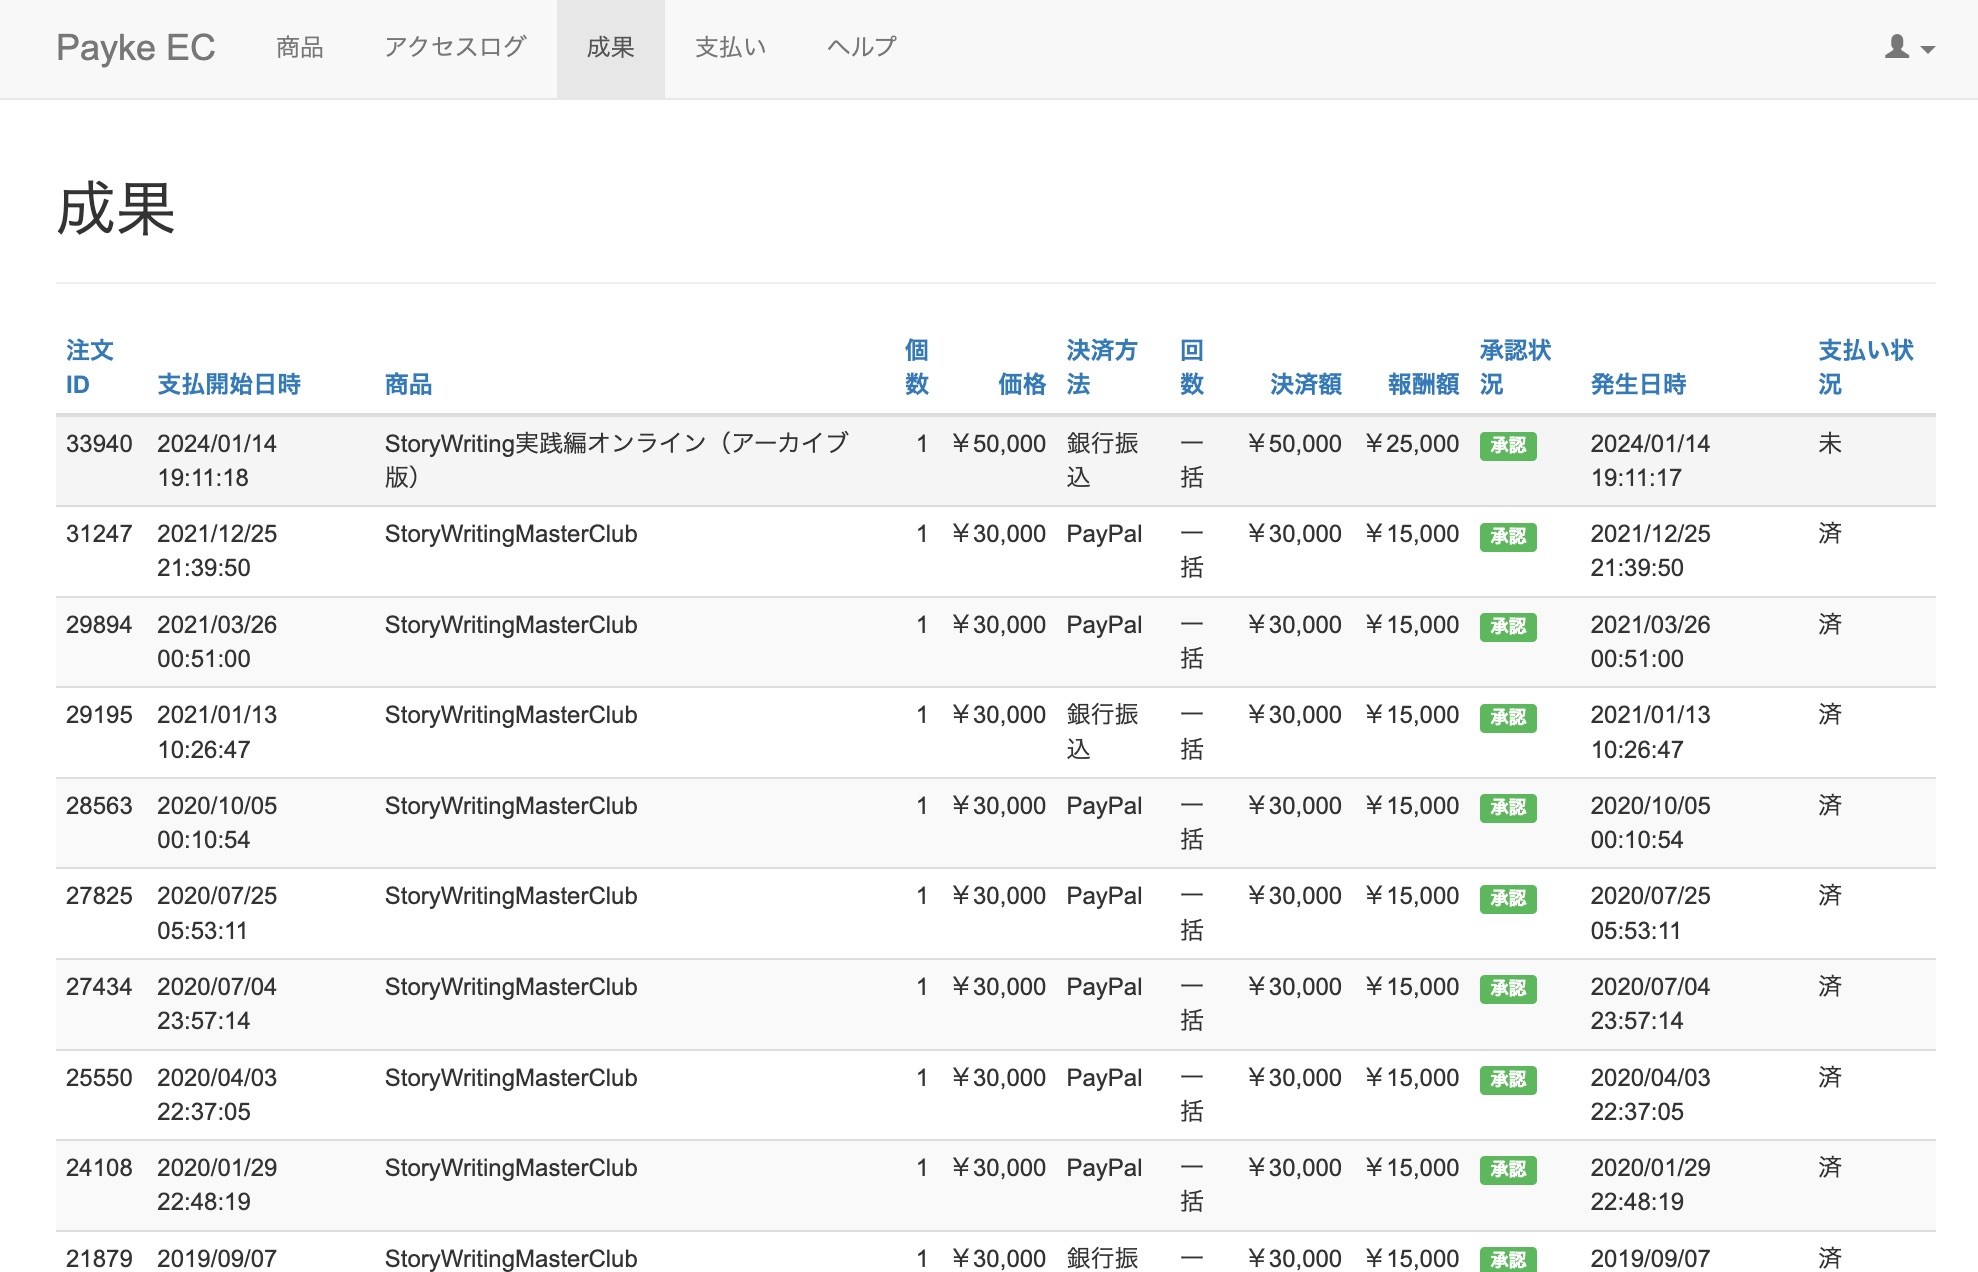Click the 未 payment status for order 33940
The height and width of the screenshot is (1272, 1978).
[1830, 443]
